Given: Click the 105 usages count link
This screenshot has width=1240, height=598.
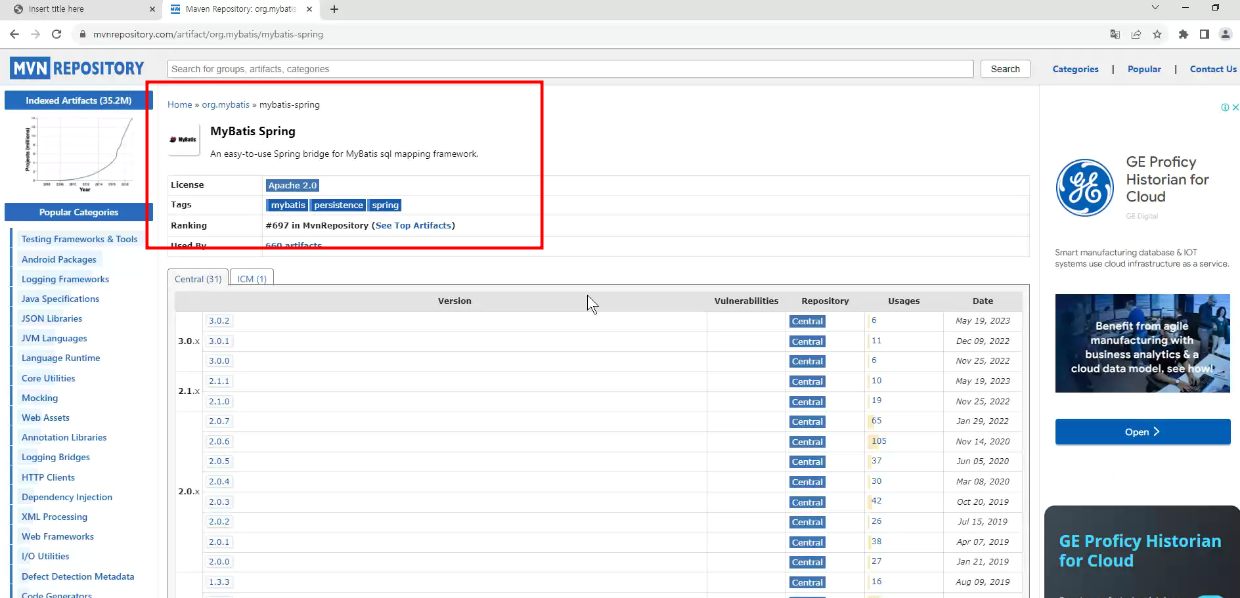Looking at the screenshot, I should [878, 441].
